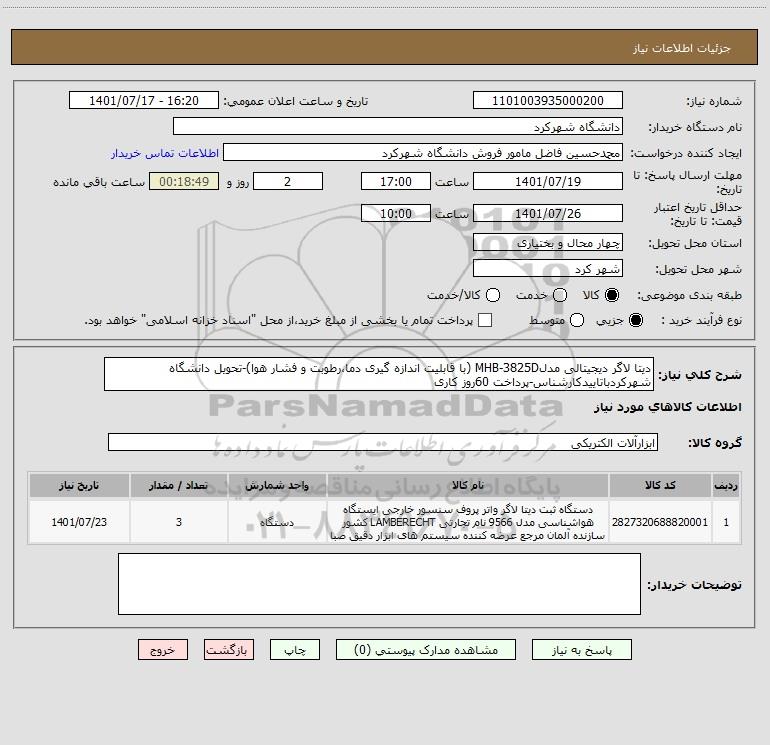This screenshot has width=770, height=745.
Task: Click the need date cell 1401/07/23
Action: [x=79, y=522]
